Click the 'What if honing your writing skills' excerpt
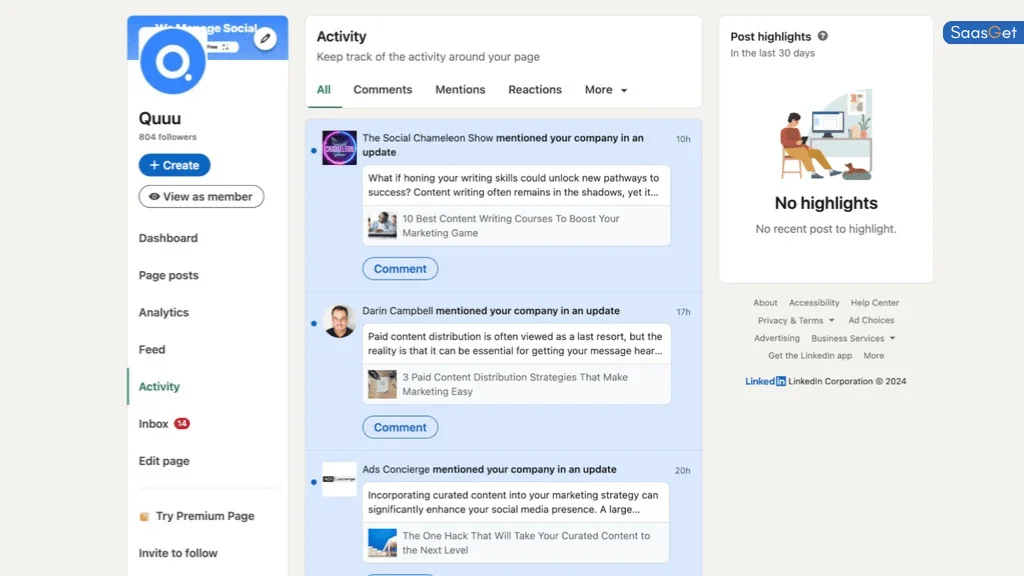 (513, 185)
